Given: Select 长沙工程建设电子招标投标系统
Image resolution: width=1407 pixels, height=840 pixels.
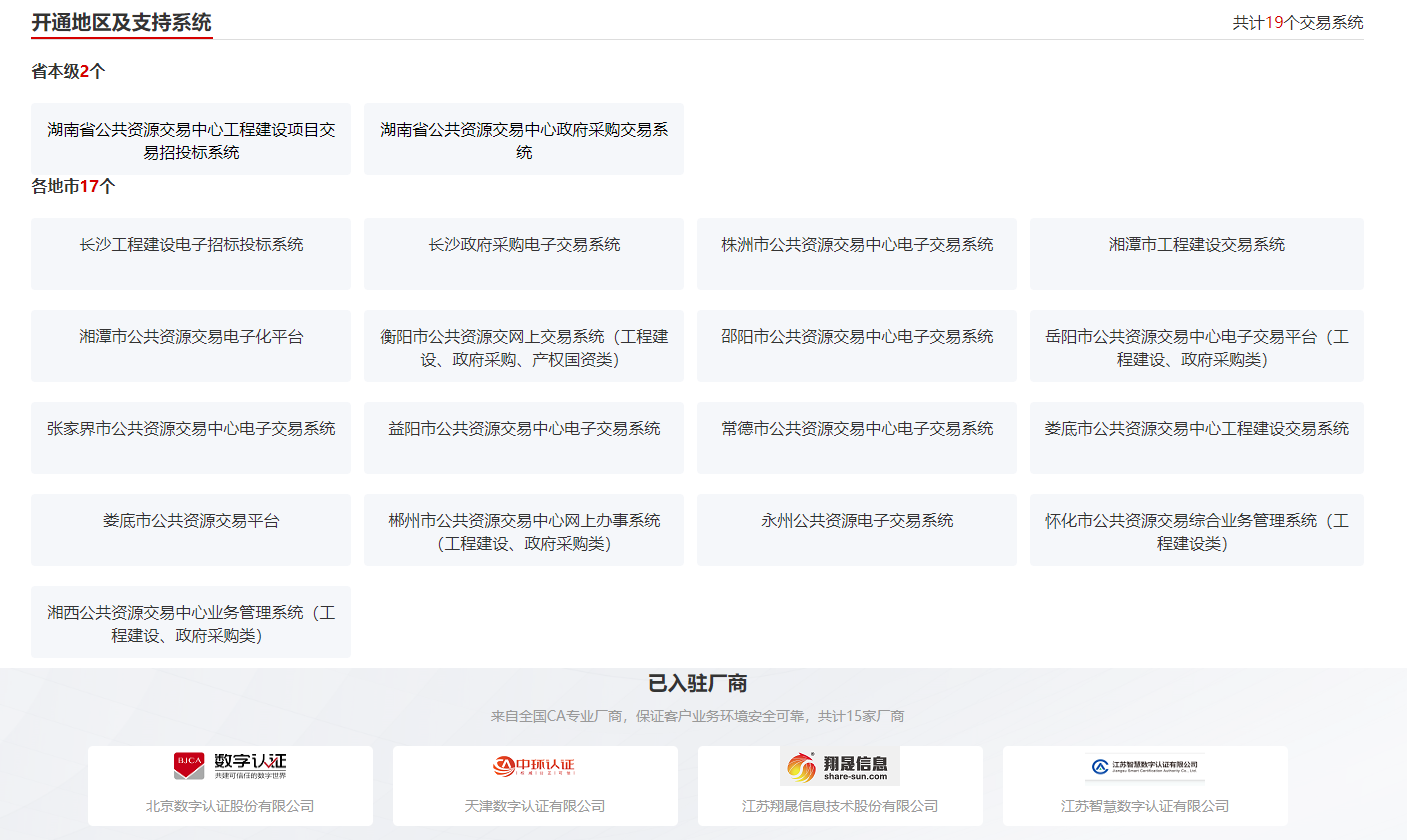Looking at the screenshot, I should (x=191, y=254).
